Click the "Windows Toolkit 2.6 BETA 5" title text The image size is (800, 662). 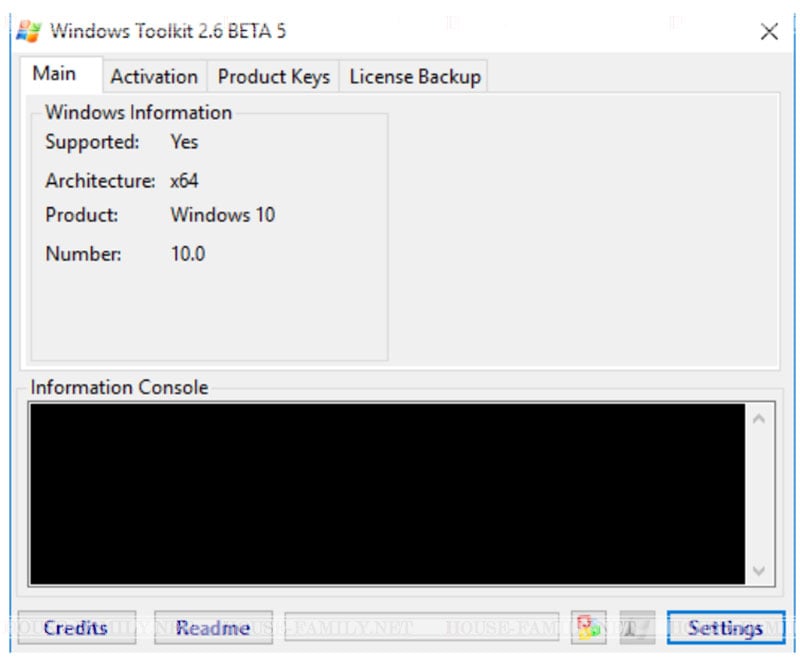168,31
